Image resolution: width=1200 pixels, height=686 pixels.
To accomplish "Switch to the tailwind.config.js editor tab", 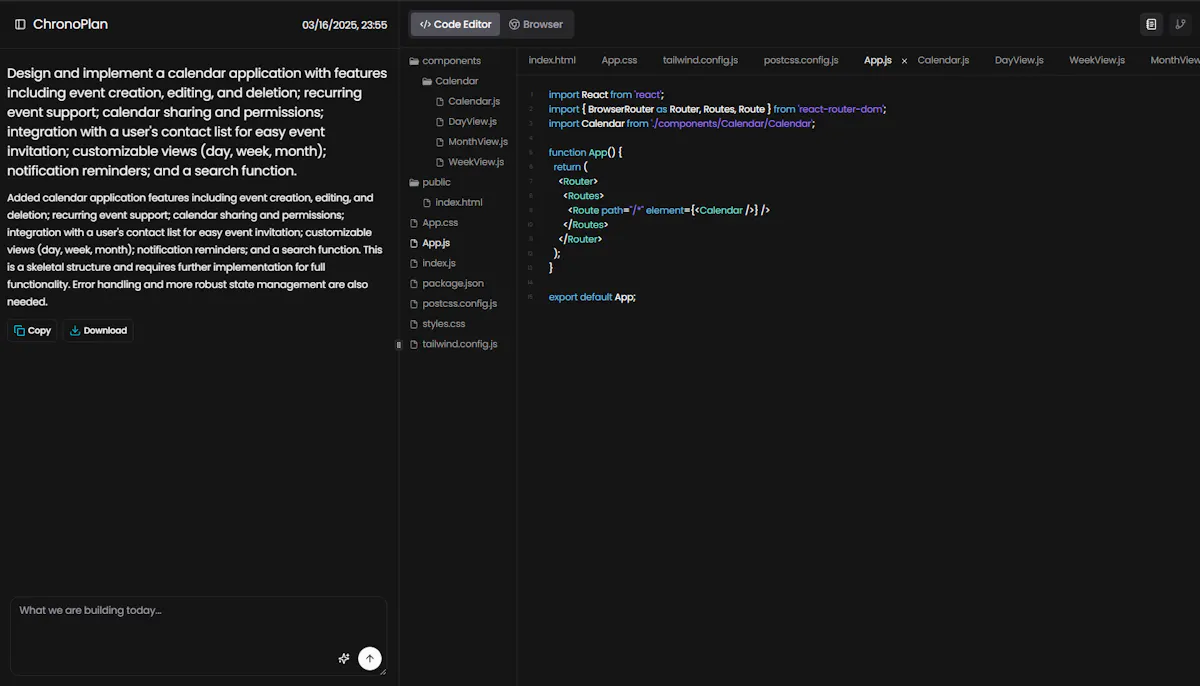I will point(700,60).
